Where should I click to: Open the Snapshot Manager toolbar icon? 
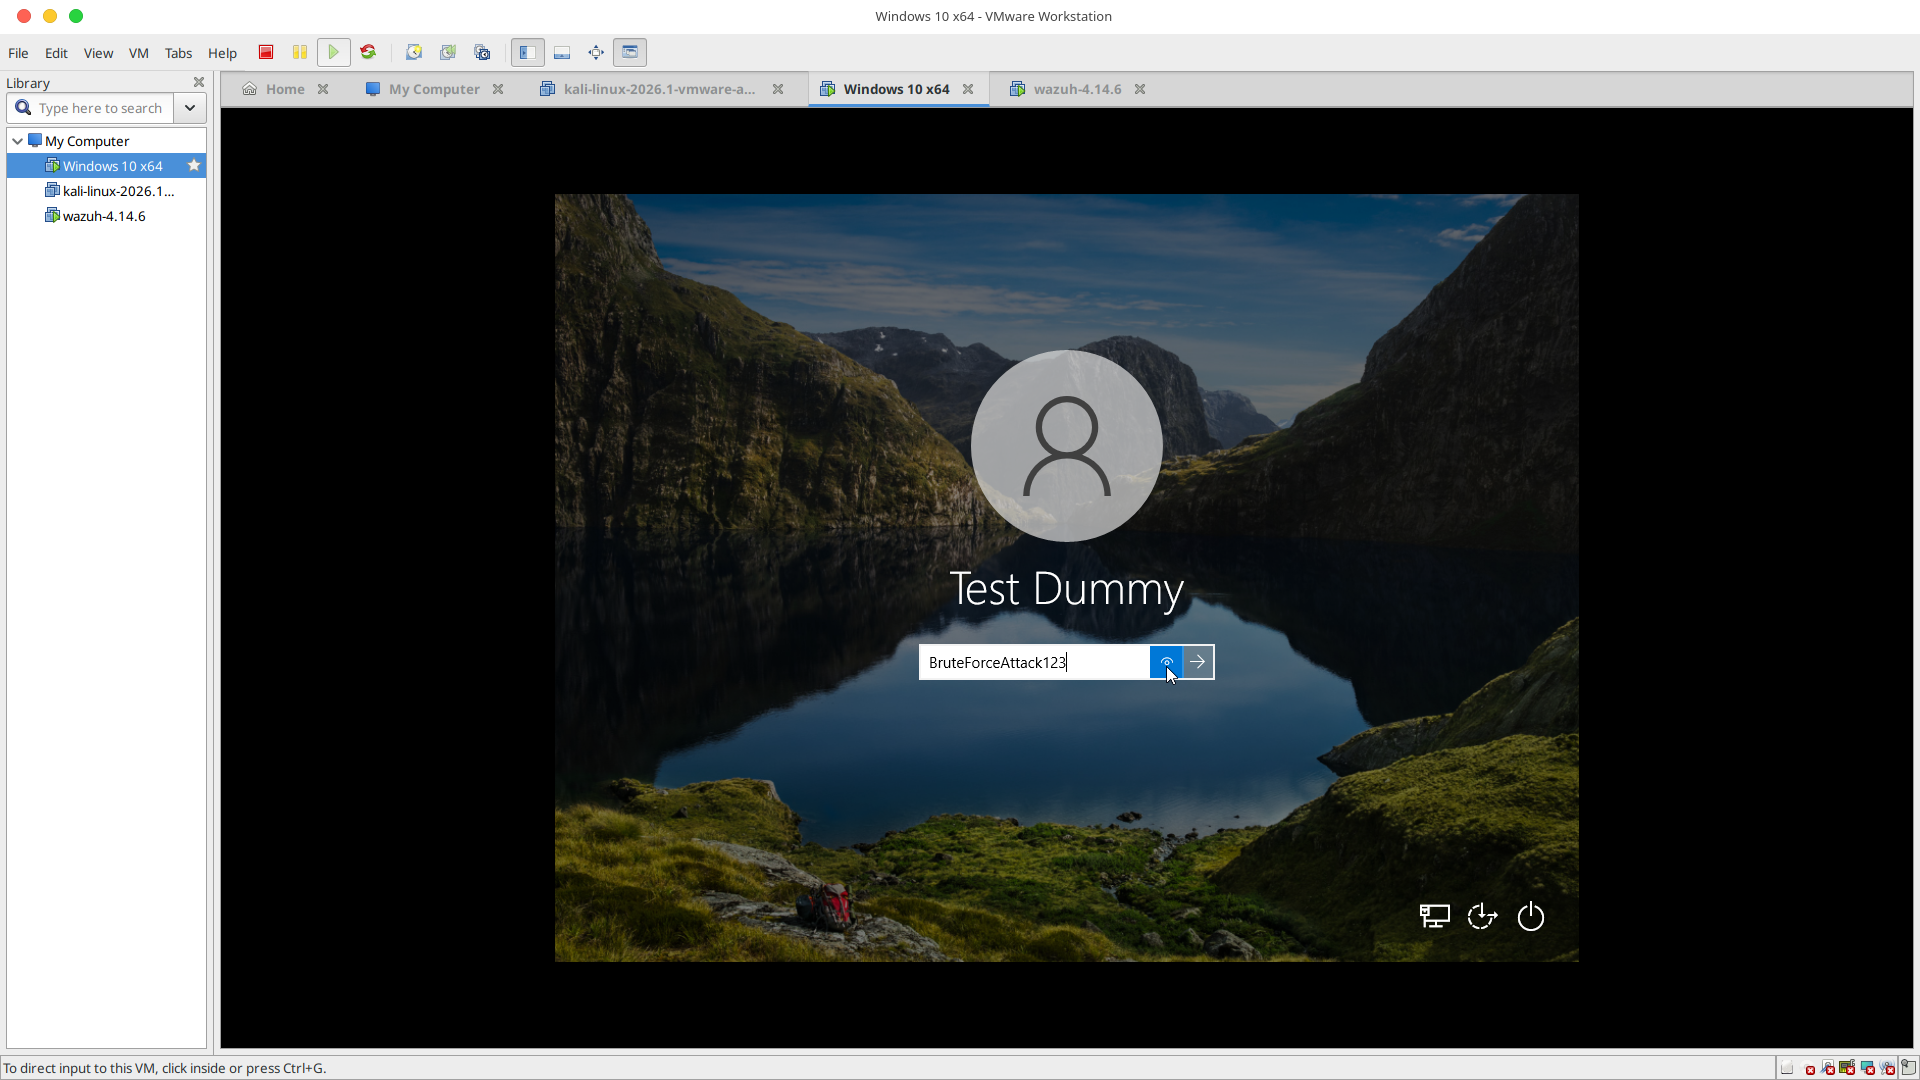click(482, 52)
